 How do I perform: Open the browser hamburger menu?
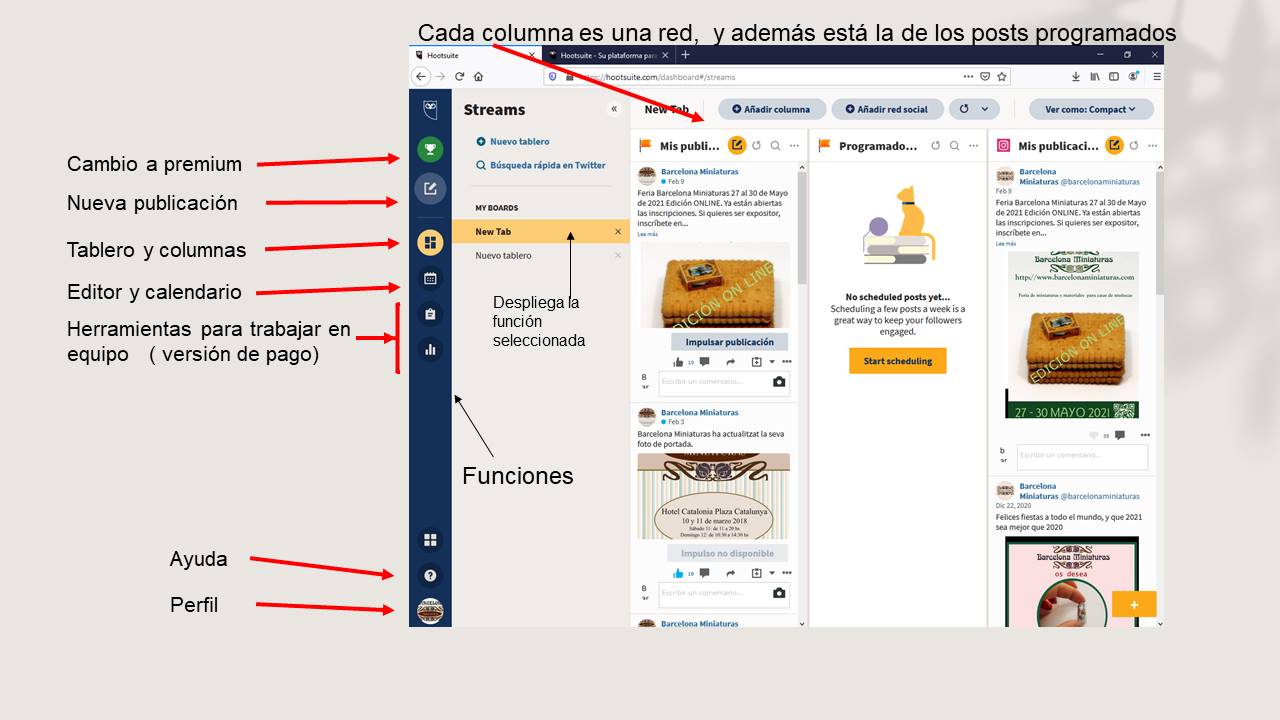(x=1157, y=76)
